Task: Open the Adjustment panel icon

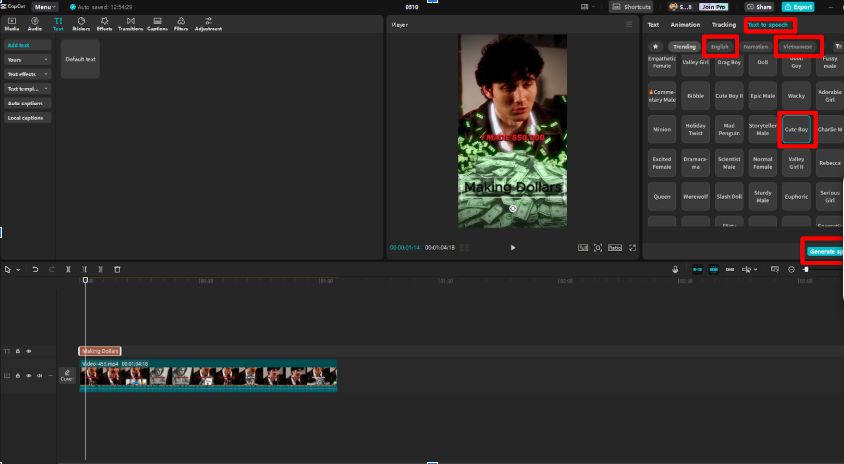Action: [208, 24]
